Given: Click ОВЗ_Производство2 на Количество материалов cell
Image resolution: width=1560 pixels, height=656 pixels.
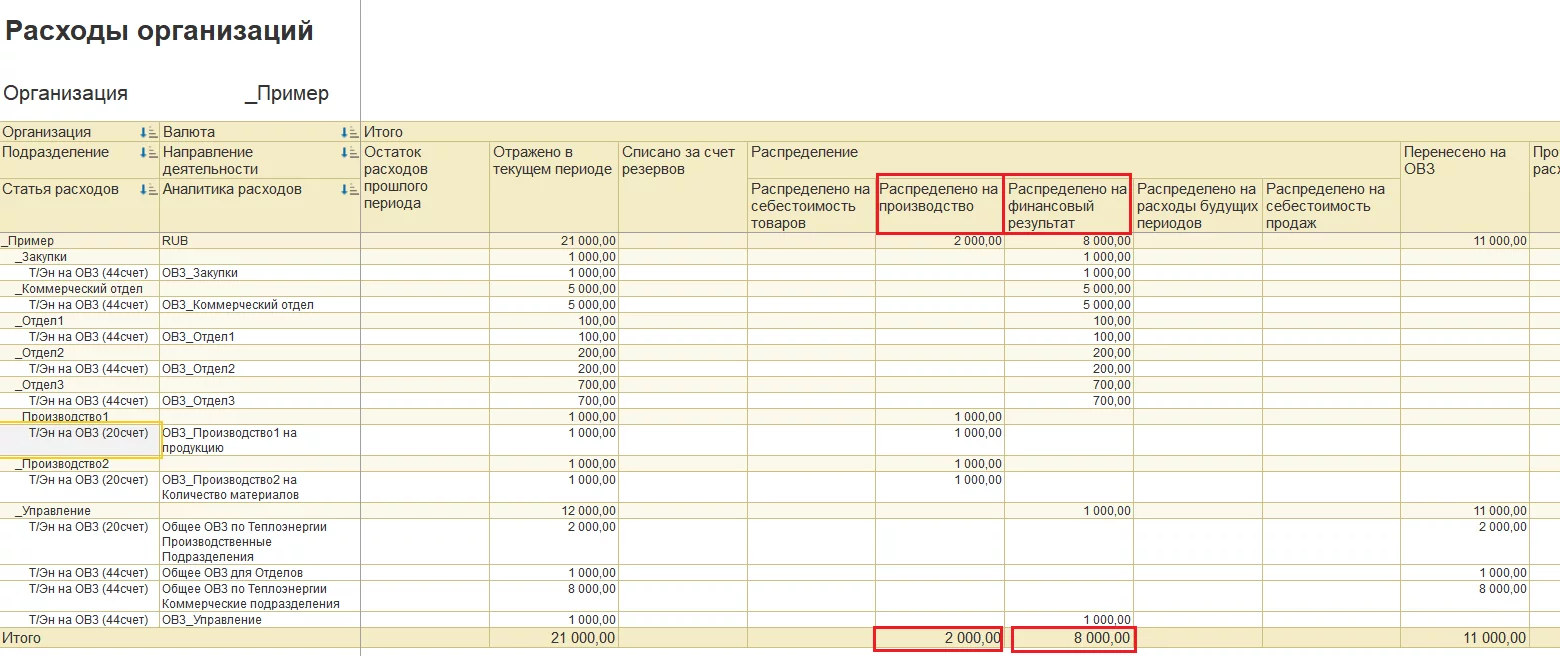Looking at the screenshot, I should pyautogui.click(x=260, y=487).
